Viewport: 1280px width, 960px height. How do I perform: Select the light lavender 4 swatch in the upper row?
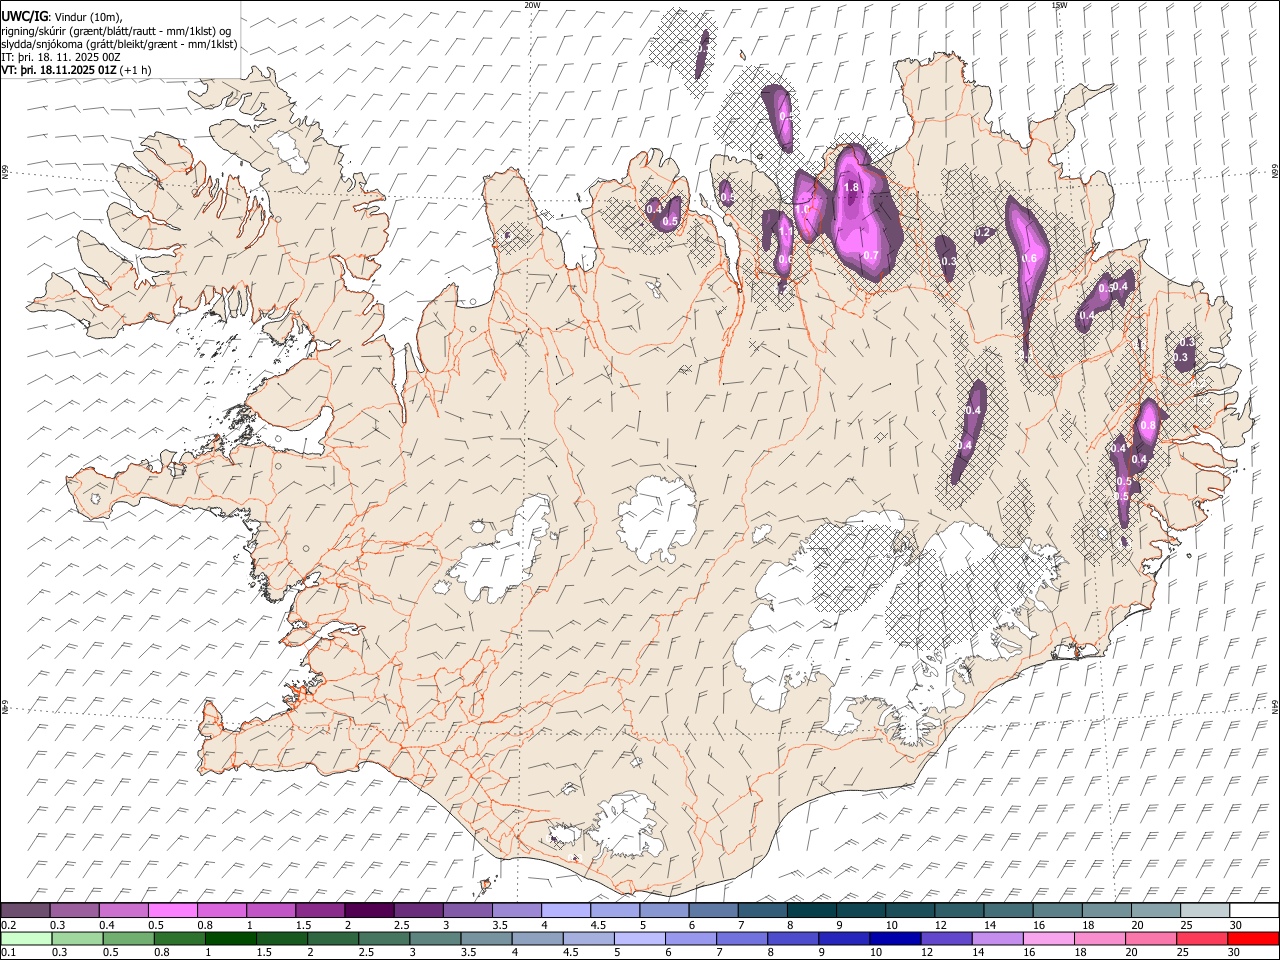[x=565, y=911]
